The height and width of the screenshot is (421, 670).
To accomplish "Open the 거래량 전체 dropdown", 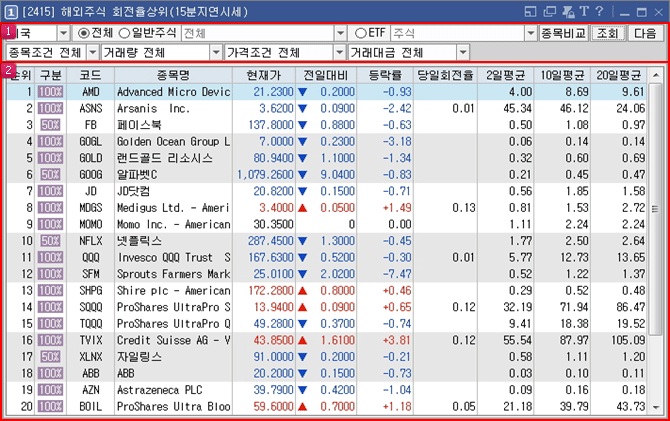I will 216,53.
